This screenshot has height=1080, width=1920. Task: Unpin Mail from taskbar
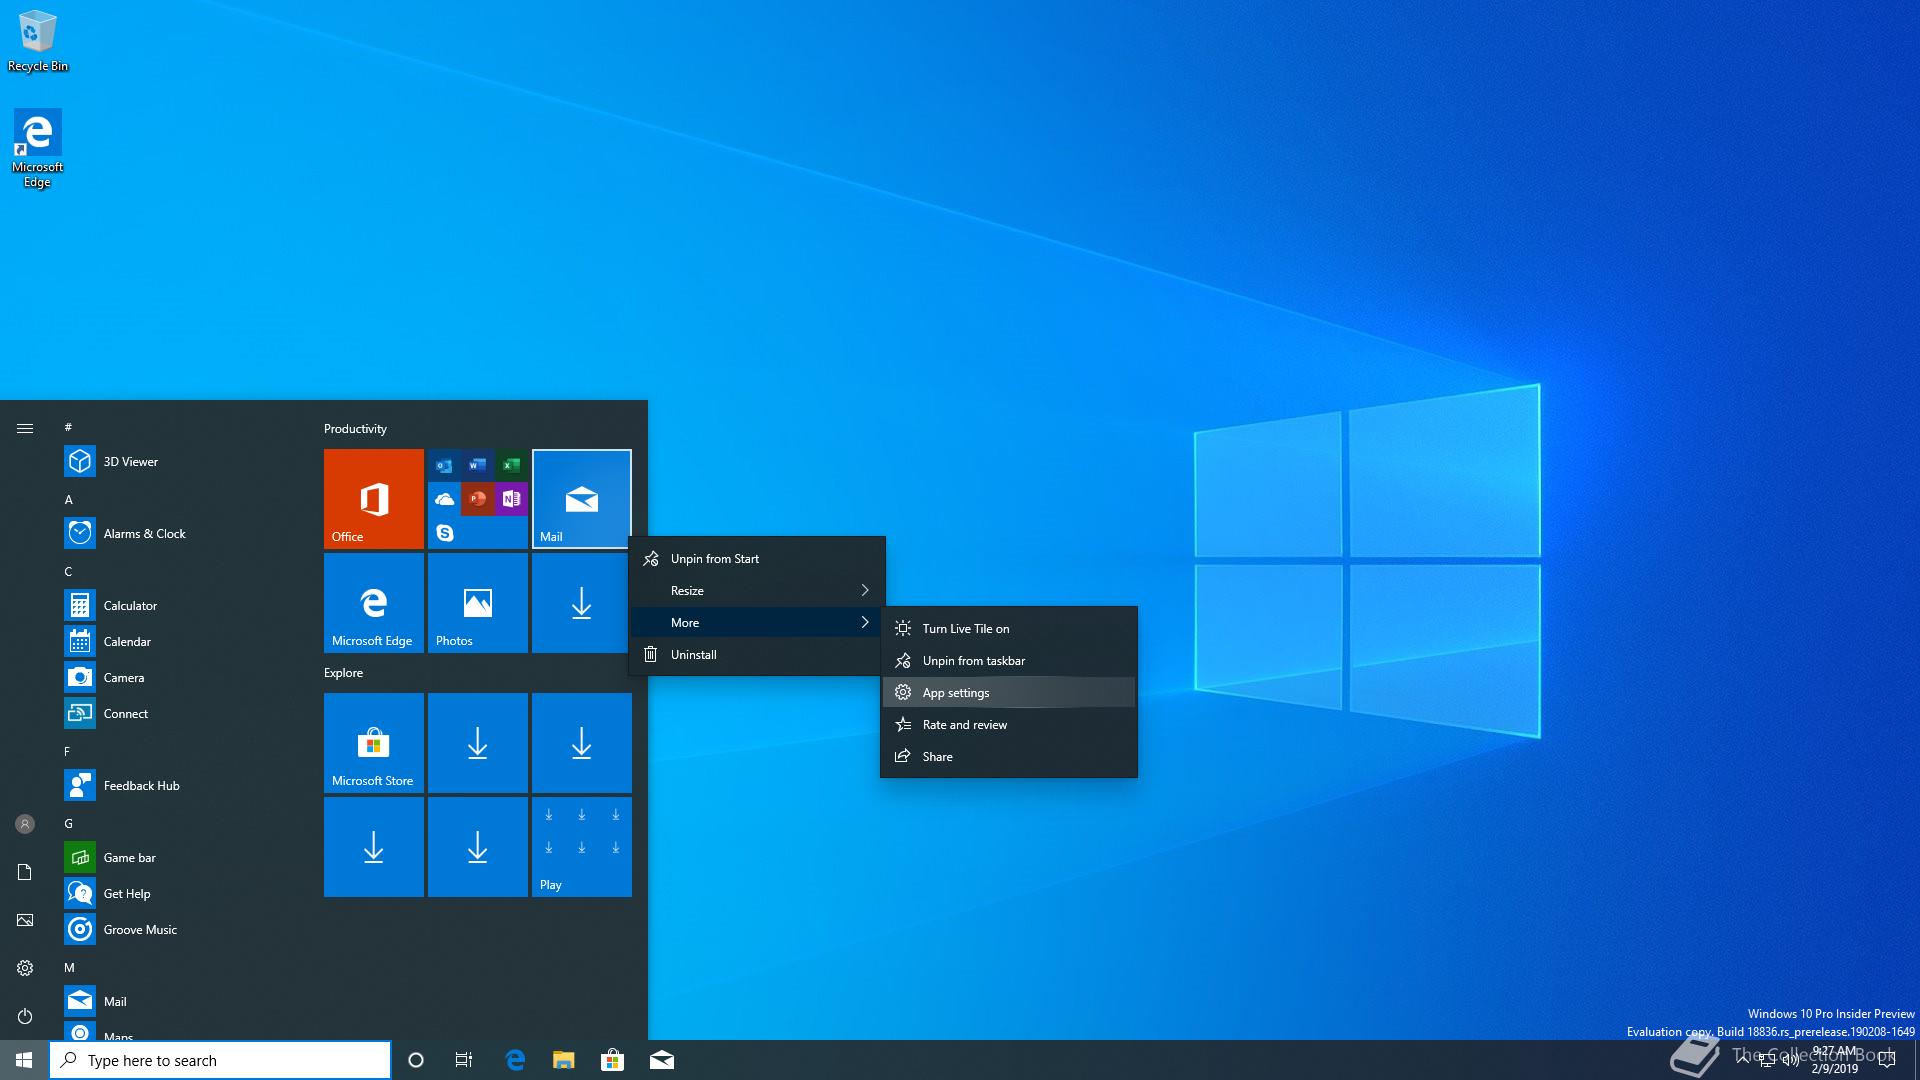pyautogui.click(x=973, y=661)
